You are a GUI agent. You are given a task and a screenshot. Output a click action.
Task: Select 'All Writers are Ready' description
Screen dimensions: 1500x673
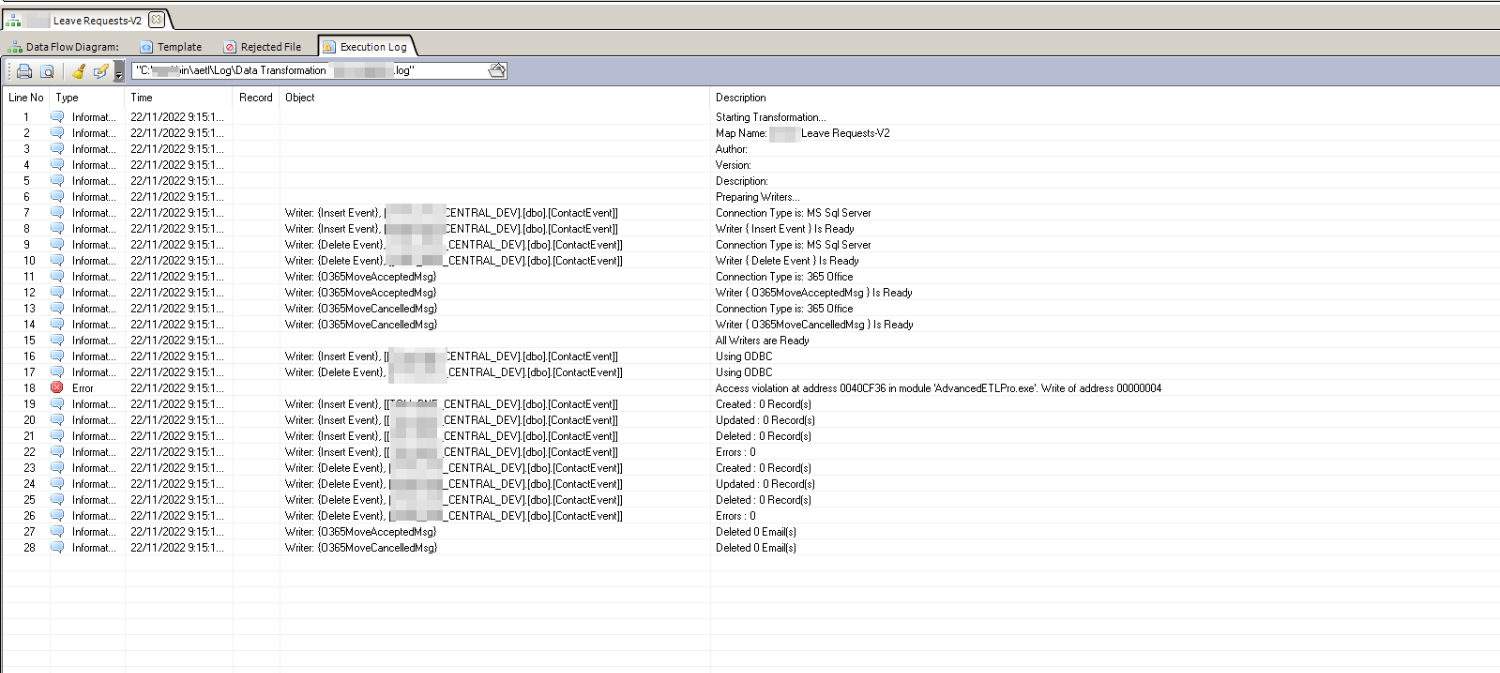763,340
